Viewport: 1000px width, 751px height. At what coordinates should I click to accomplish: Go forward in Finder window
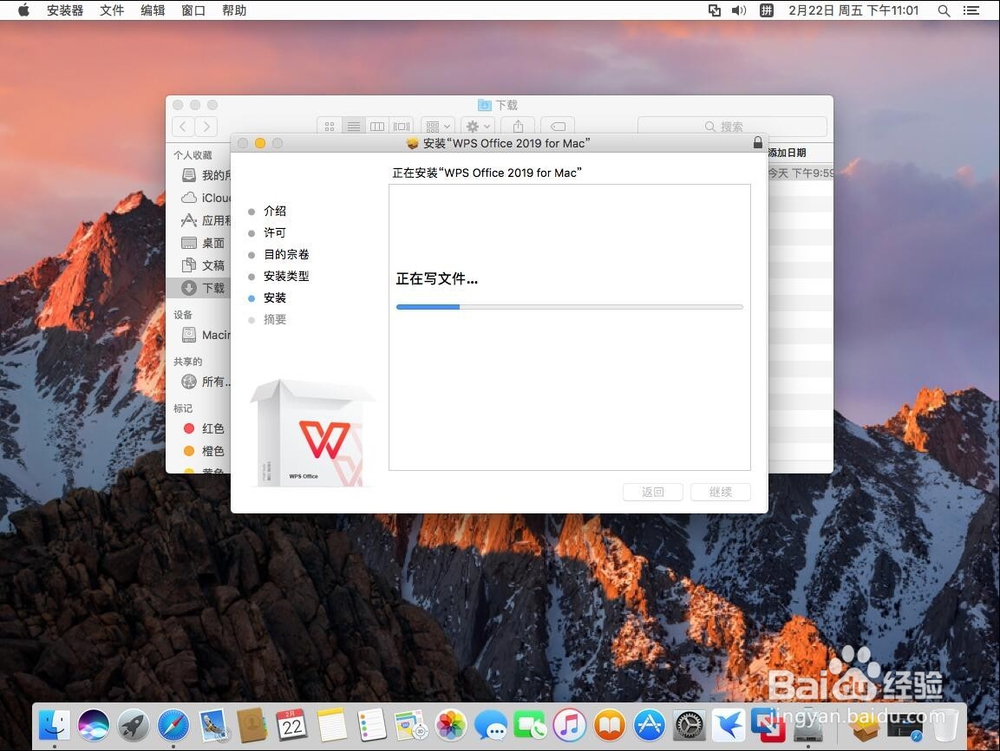pyautogui.click(x=206, y=126)
